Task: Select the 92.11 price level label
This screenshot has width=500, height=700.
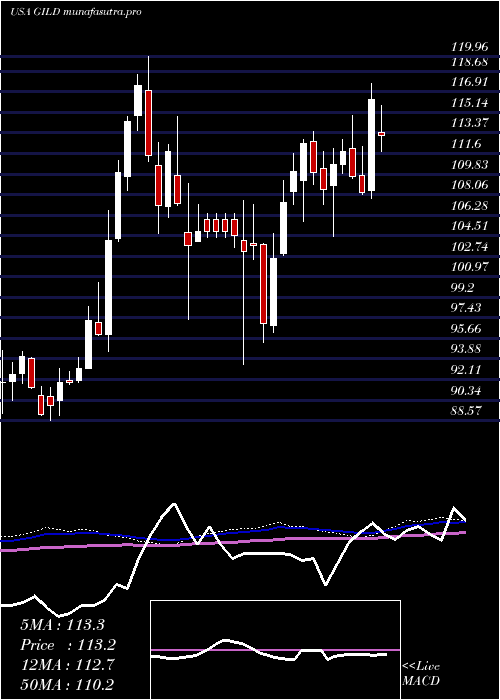Action: (x=466, y=370)
